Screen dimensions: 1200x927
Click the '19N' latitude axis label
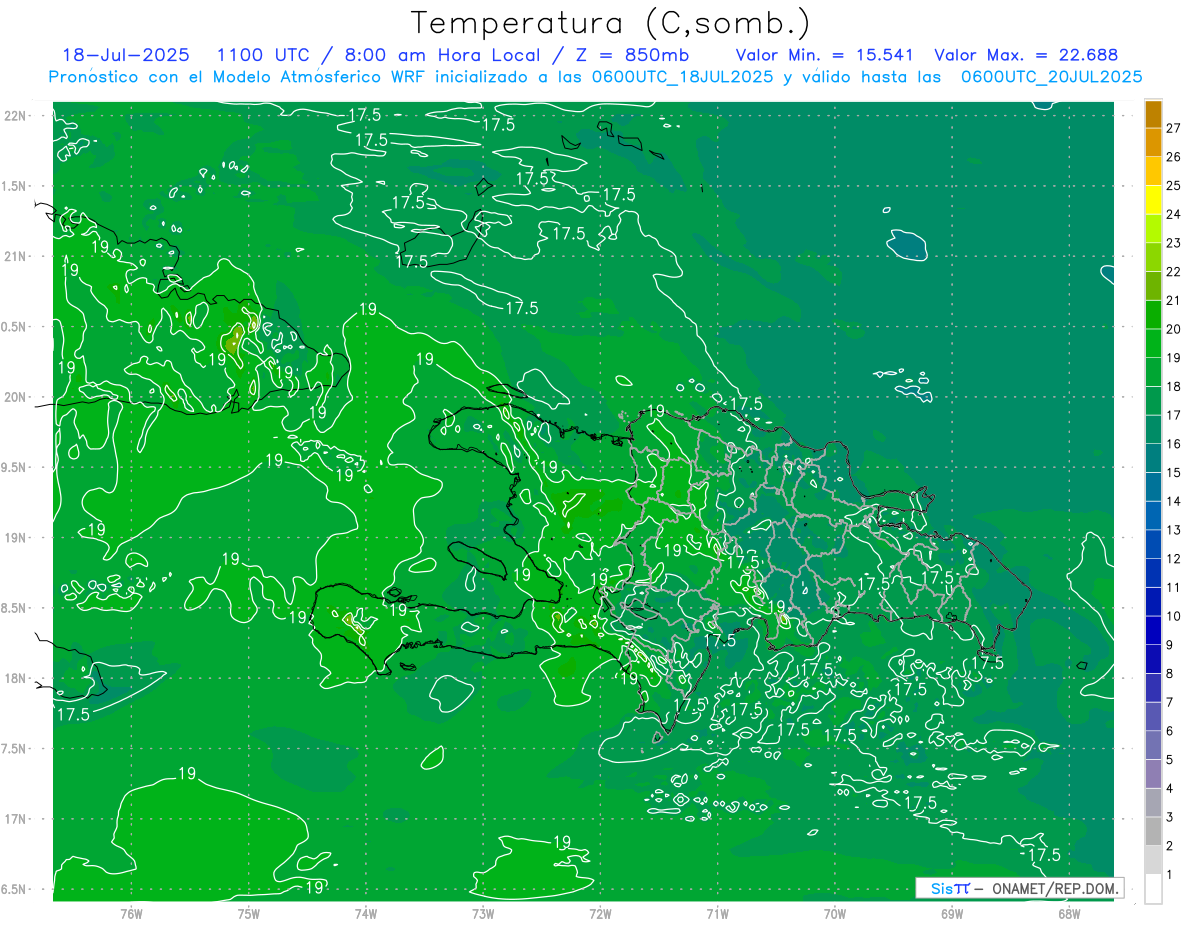tap(14, 538)
